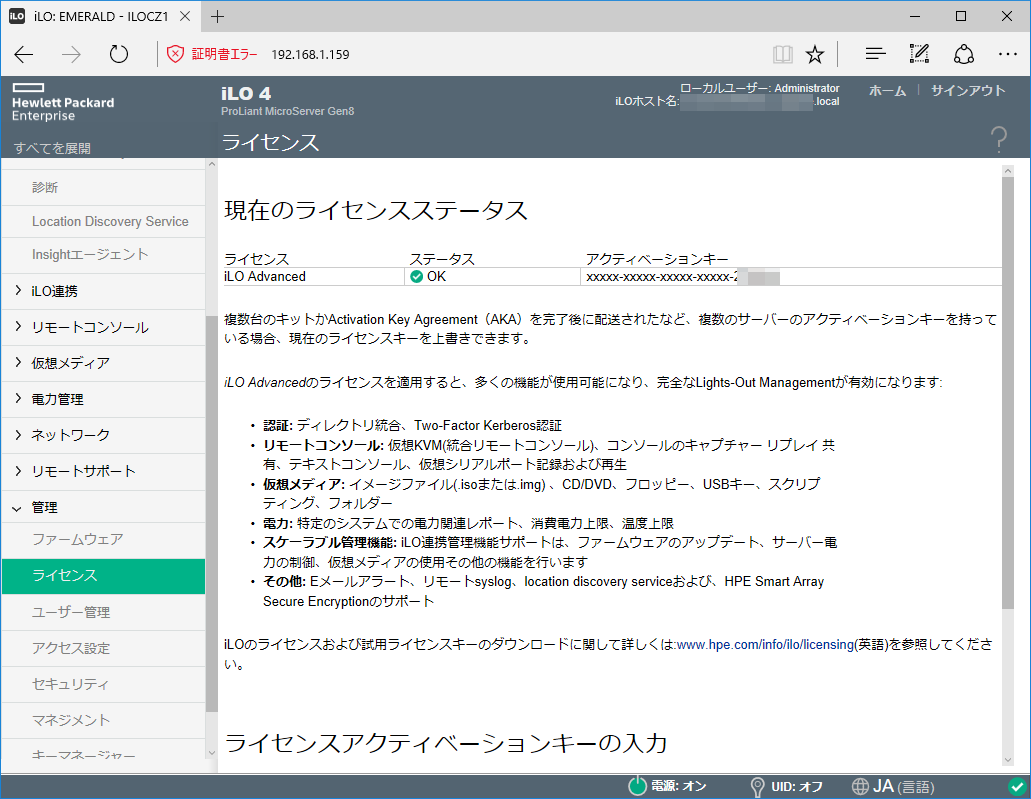Viewport: 1031px width, 799px height.
Task: Click the サインアウト link
Action: (x=968, y=91)
